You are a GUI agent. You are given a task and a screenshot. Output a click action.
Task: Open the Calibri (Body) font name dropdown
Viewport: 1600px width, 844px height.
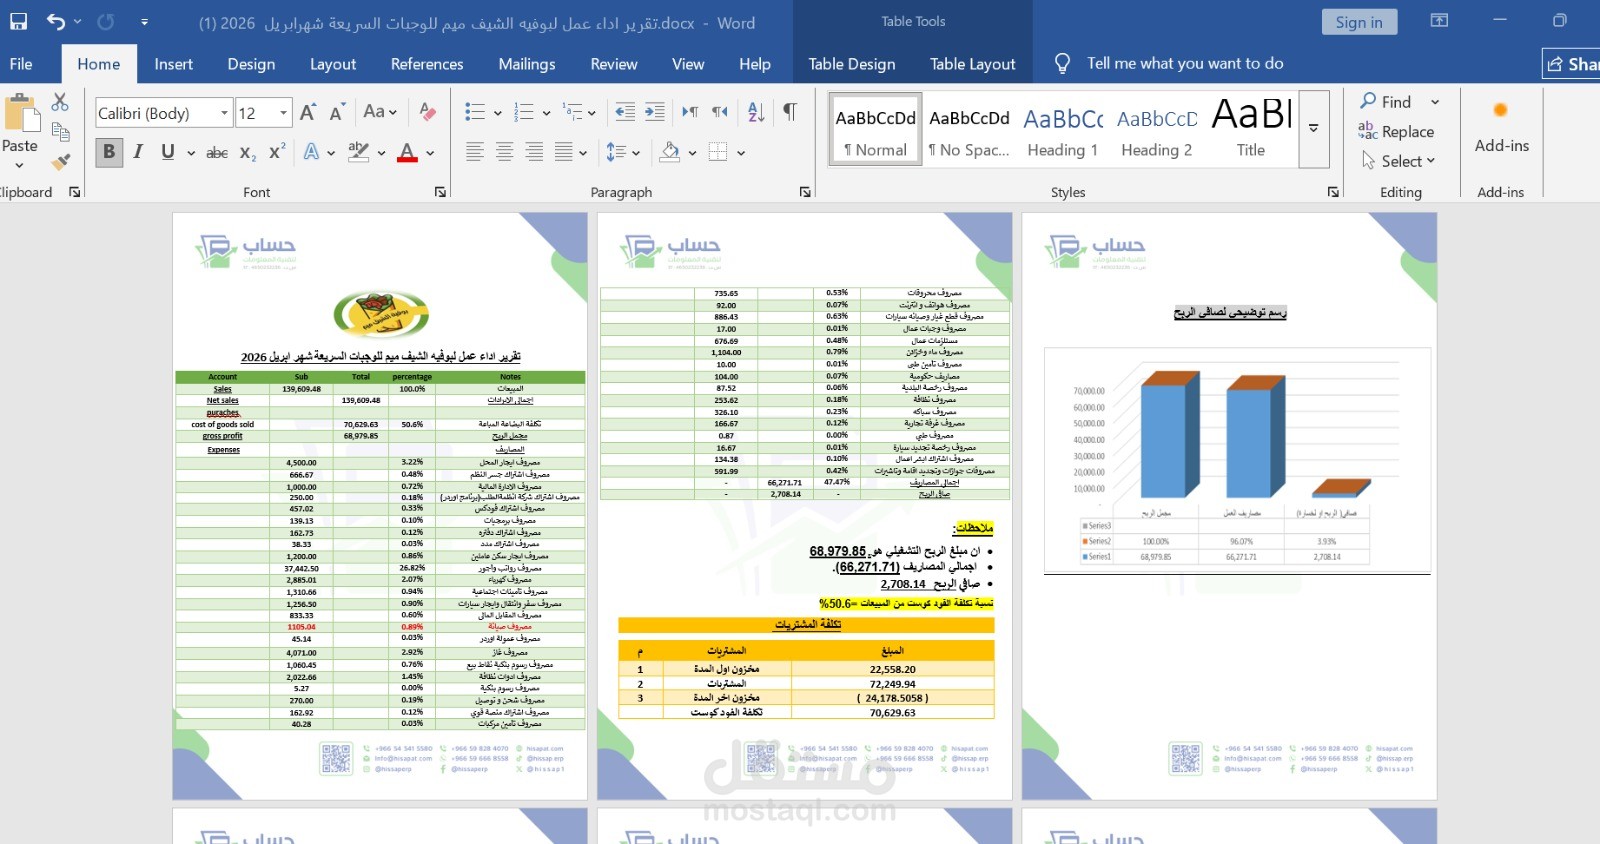tap(225, 113)
